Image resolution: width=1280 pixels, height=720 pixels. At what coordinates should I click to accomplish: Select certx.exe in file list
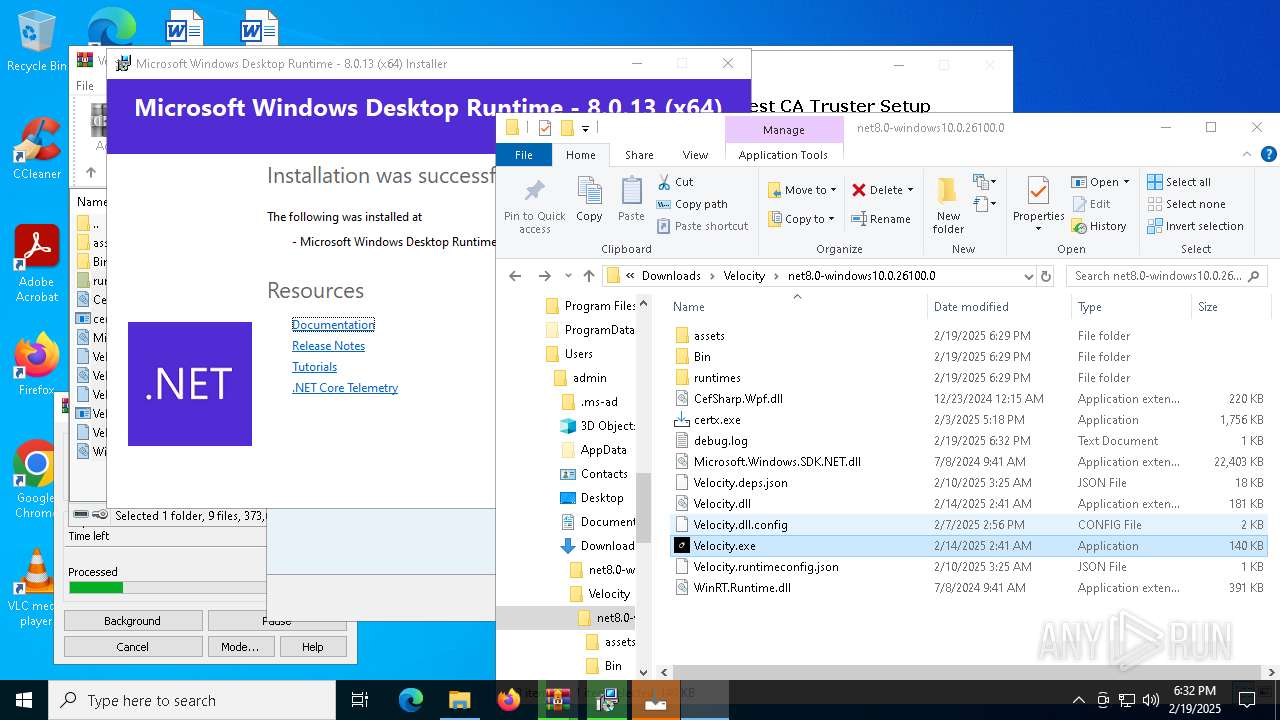tap(968, 420)
